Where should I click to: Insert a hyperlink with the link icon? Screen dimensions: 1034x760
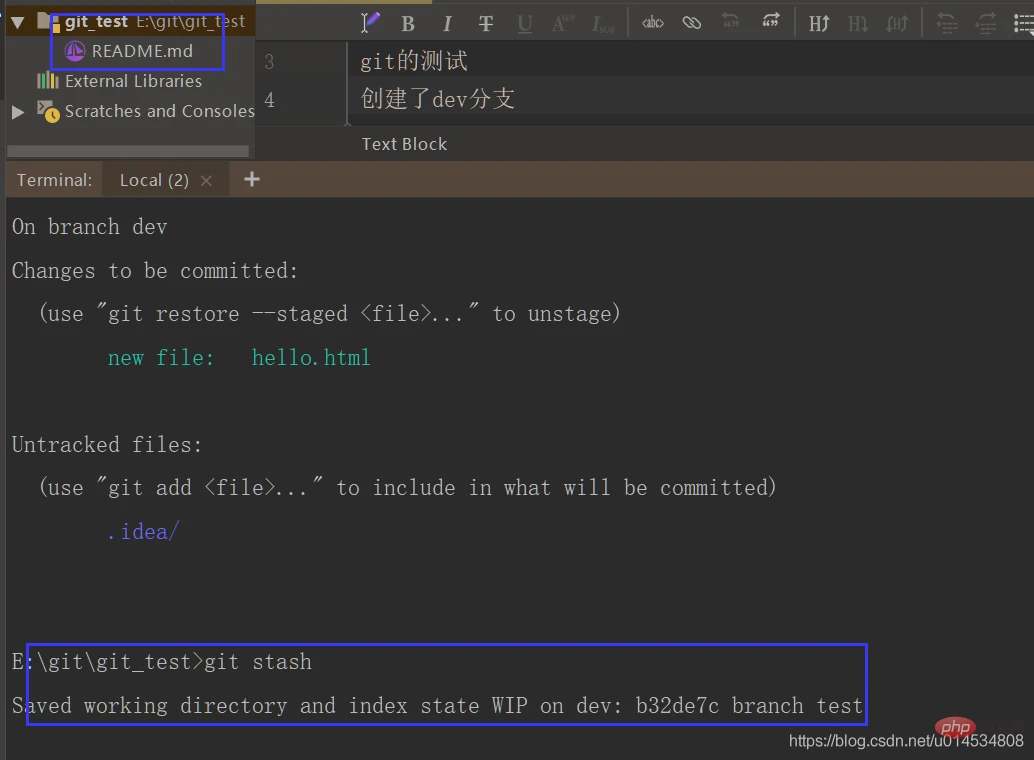[x=692, y=23]
